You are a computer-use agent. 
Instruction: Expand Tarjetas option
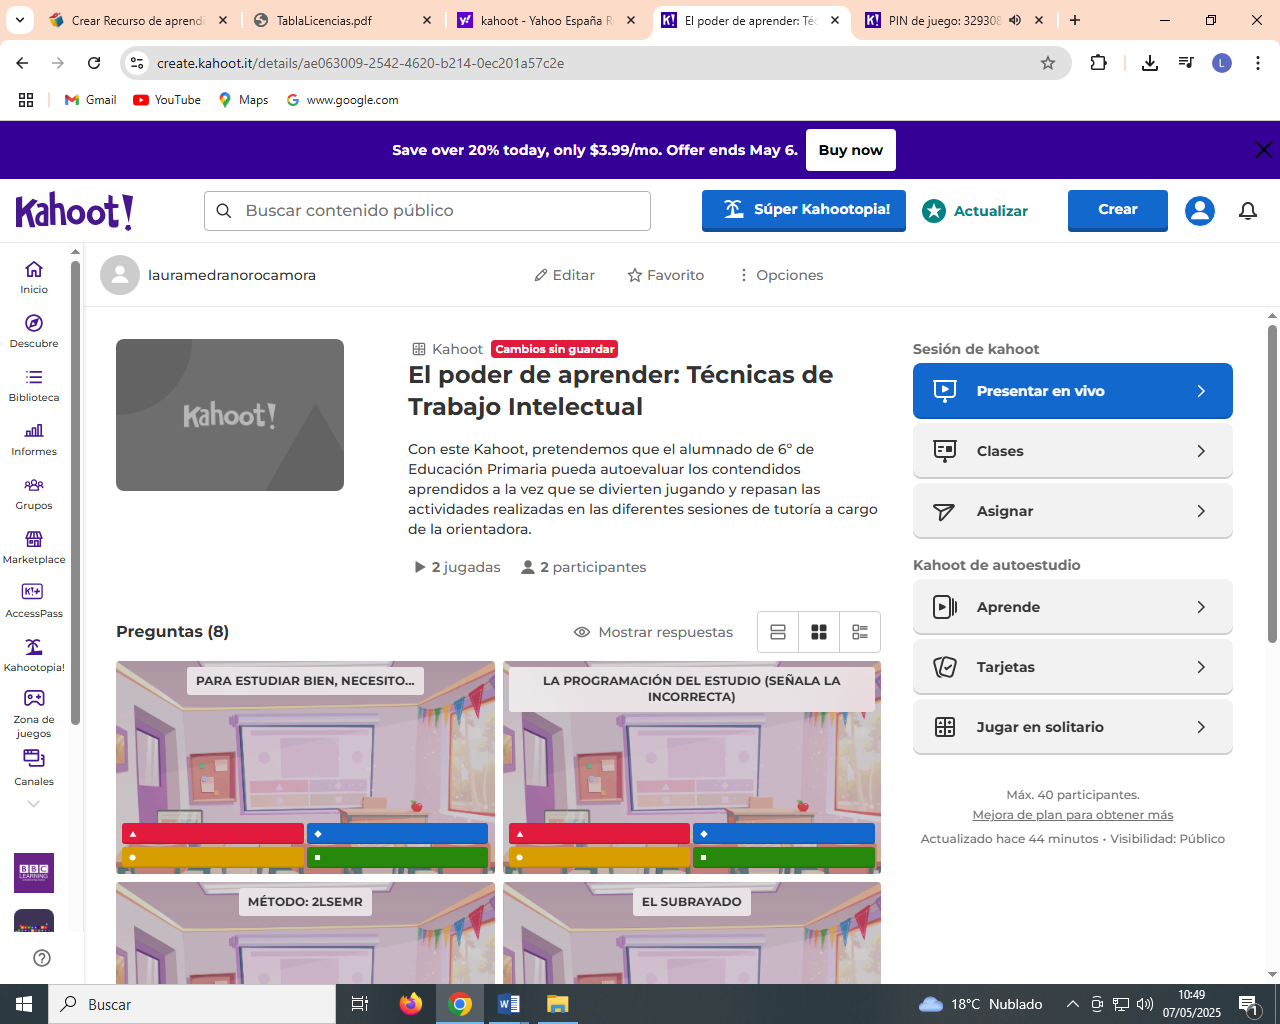1072,667
